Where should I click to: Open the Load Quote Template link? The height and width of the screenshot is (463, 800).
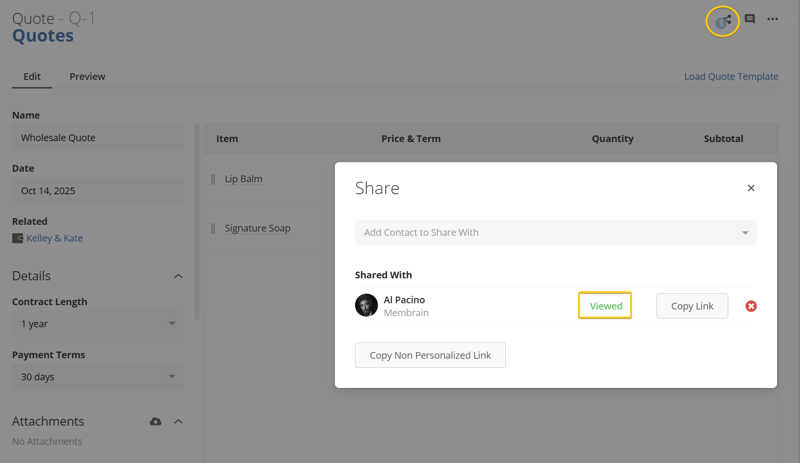(731, 77)
